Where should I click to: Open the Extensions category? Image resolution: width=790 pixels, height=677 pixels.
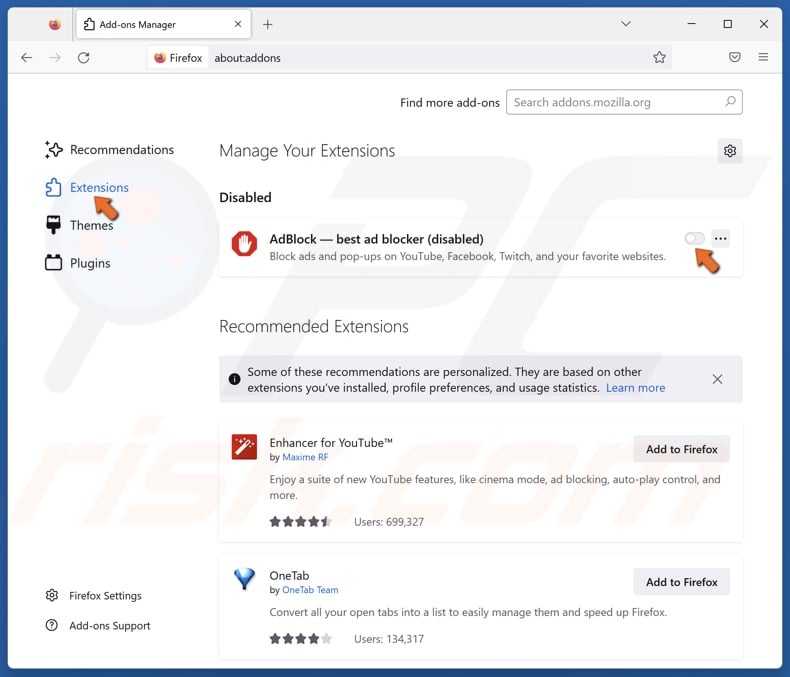pyautogui.click(x=87, y=187)
